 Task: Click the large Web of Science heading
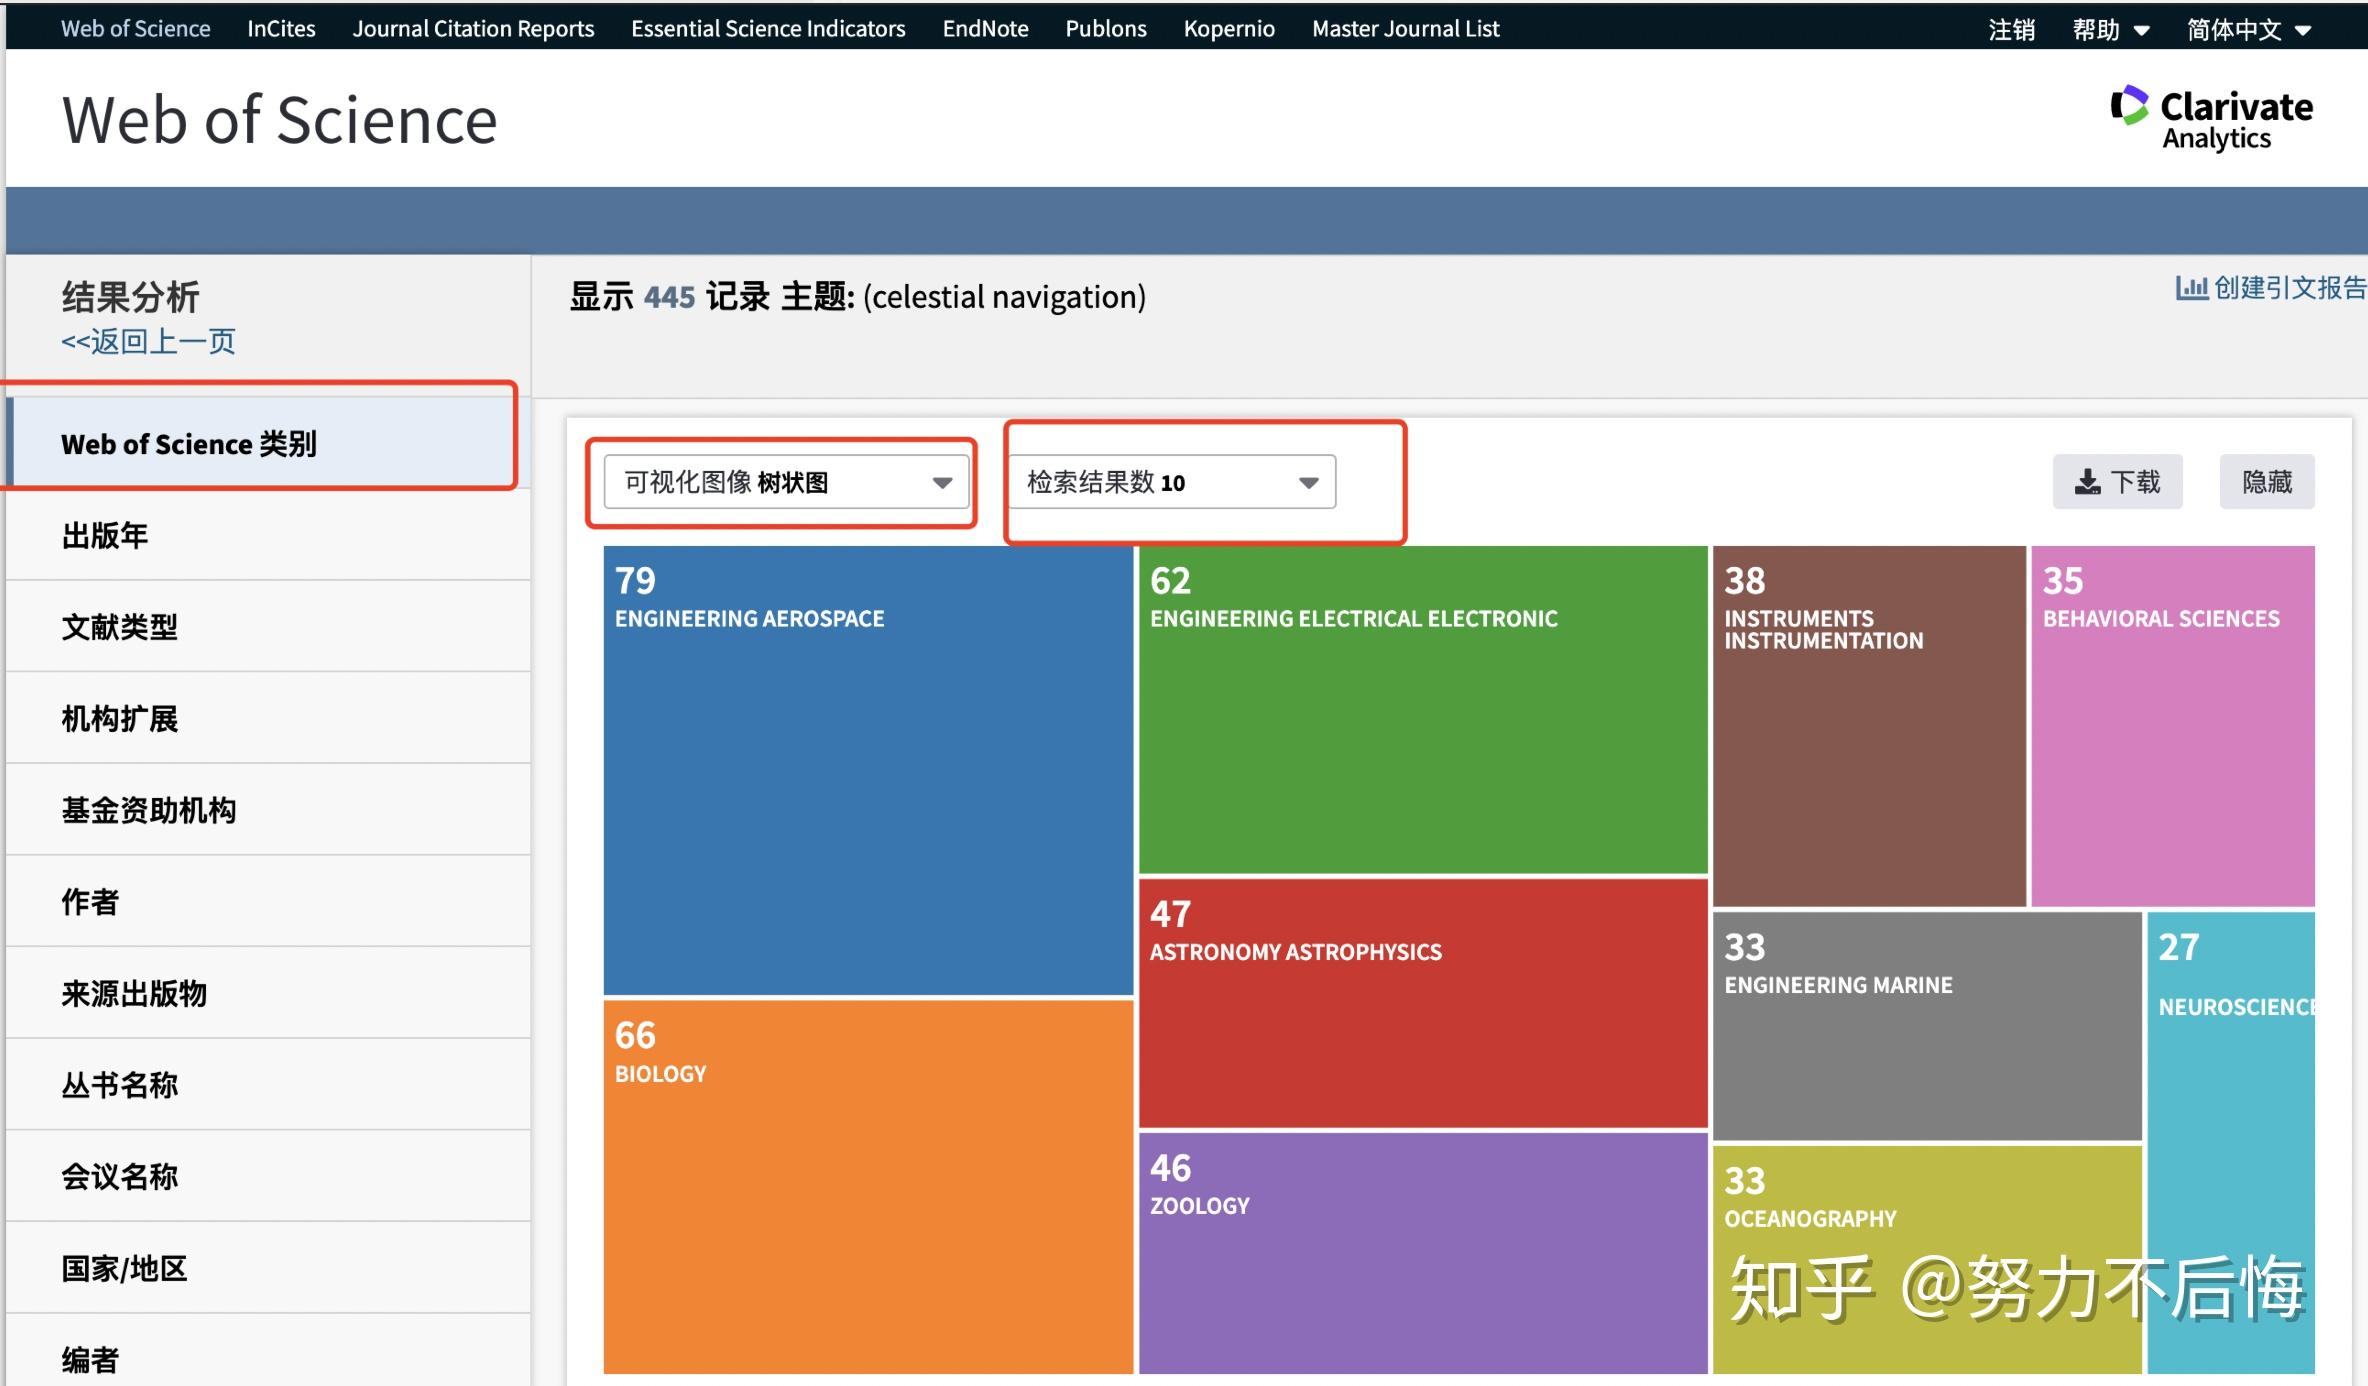coord(280,120)
